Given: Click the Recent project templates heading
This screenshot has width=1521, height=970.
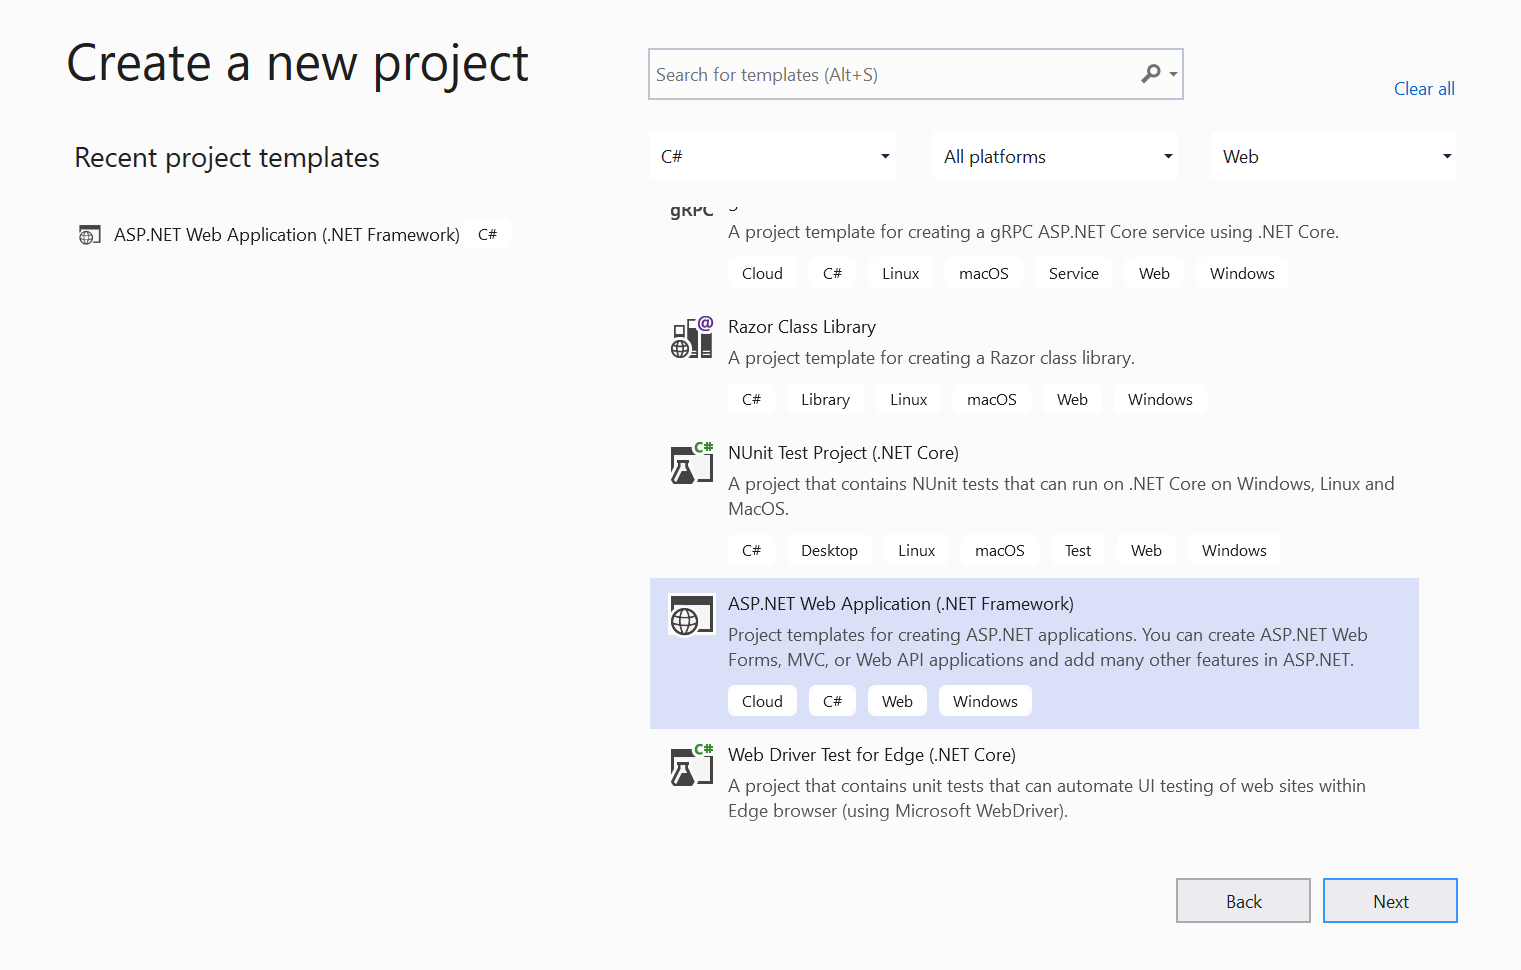Looking at the screenshot, I should tap(227, 158).
